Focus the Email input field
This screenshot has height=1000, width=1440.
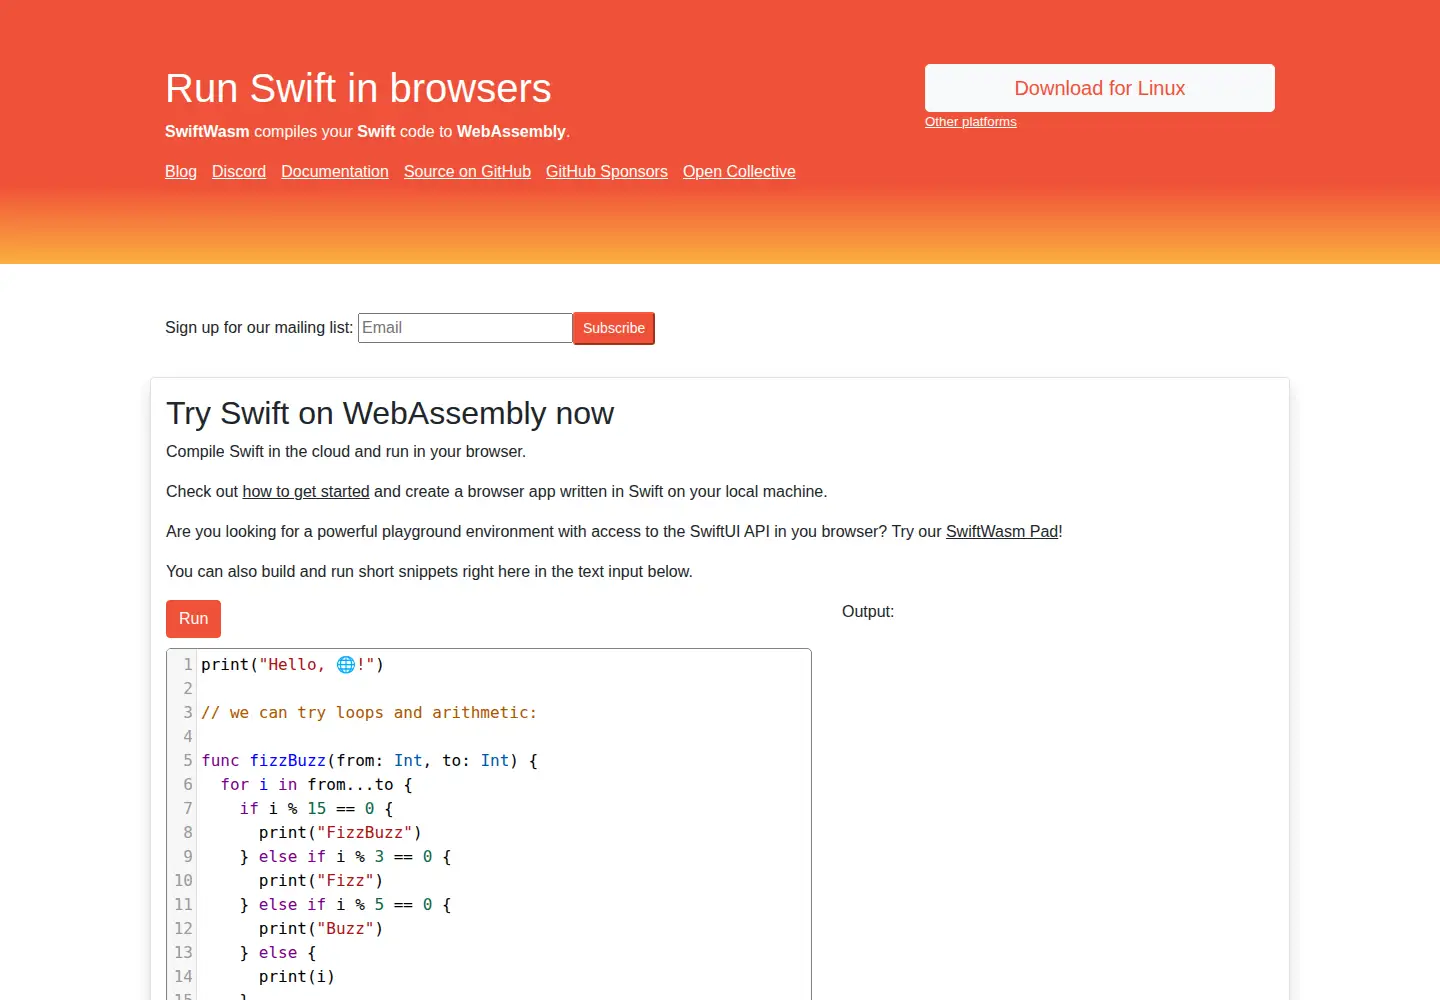465,328
